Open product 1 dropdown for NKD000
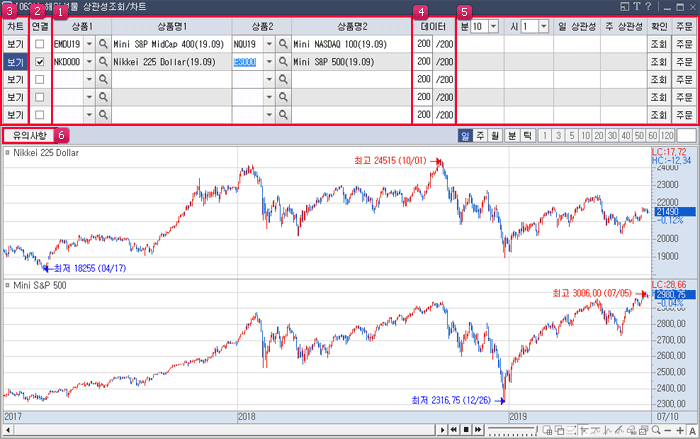 tap(89, 62)
